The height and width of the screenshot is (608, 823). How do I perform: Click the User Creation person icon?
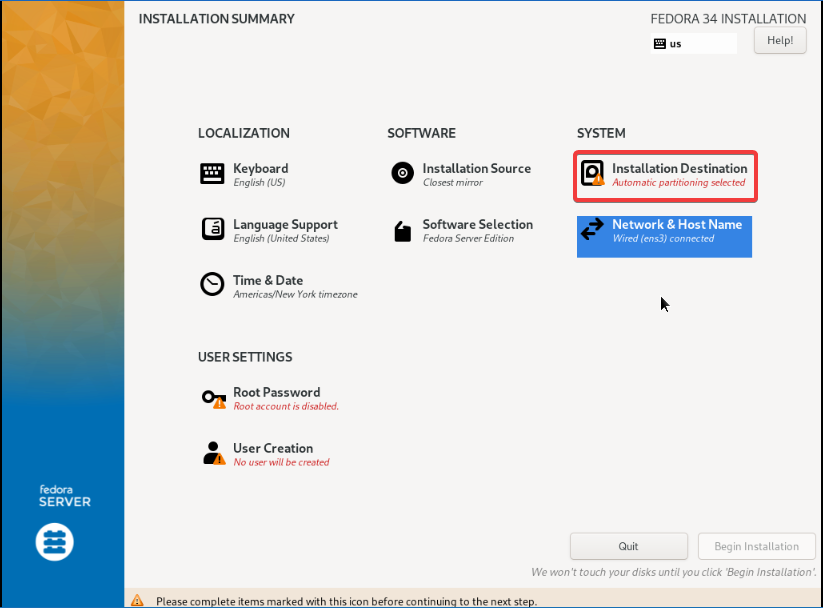(x=214, y=453)
